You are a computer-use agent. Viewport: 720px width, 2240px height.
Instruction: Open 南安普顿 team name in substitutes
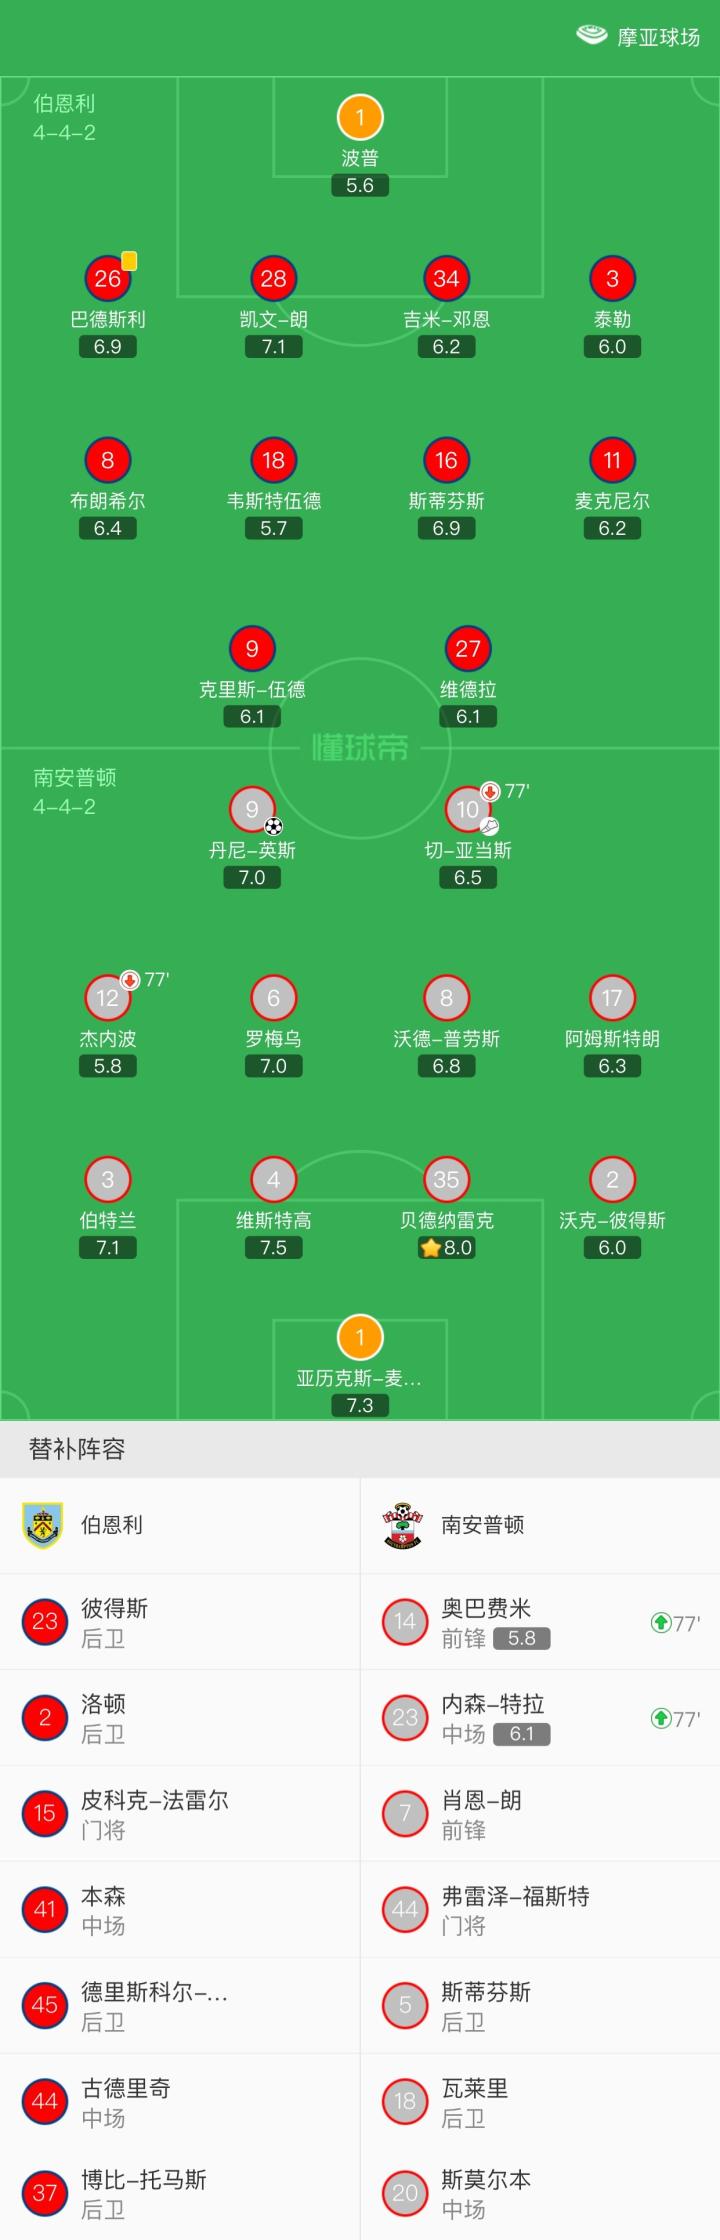click(x=483, y=1525)
